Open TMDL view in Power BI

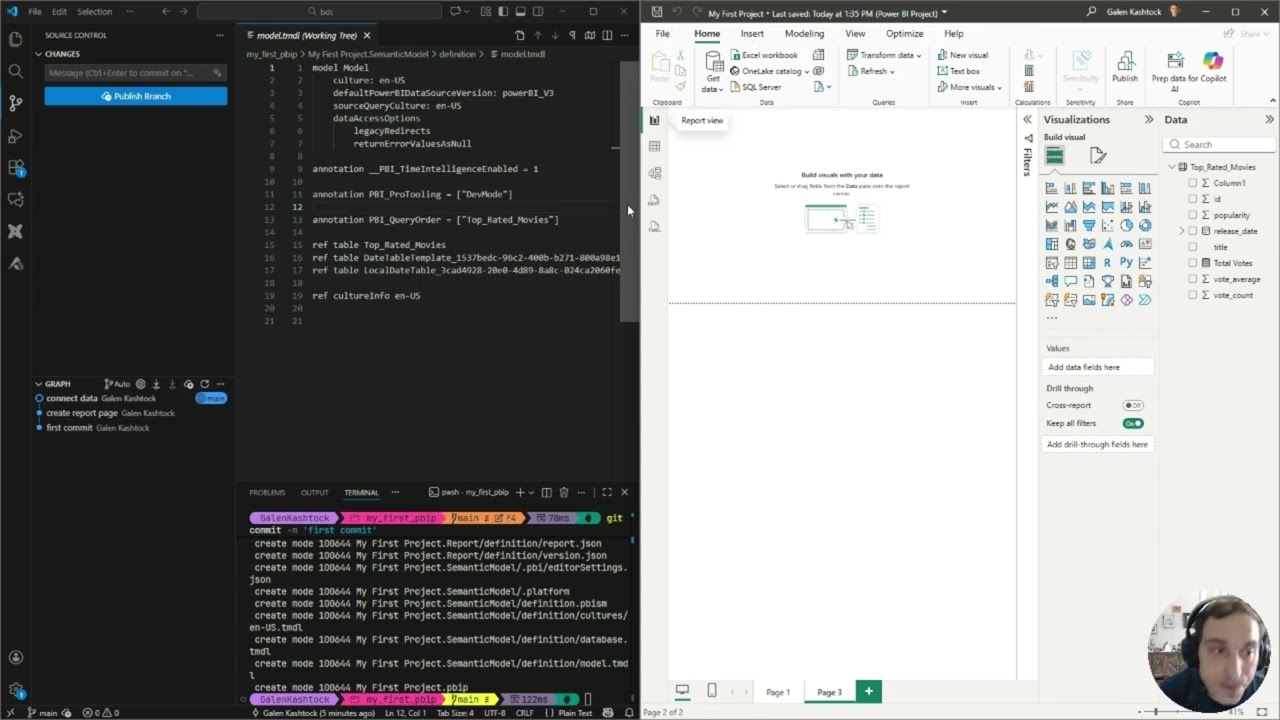tap(654, 227)
